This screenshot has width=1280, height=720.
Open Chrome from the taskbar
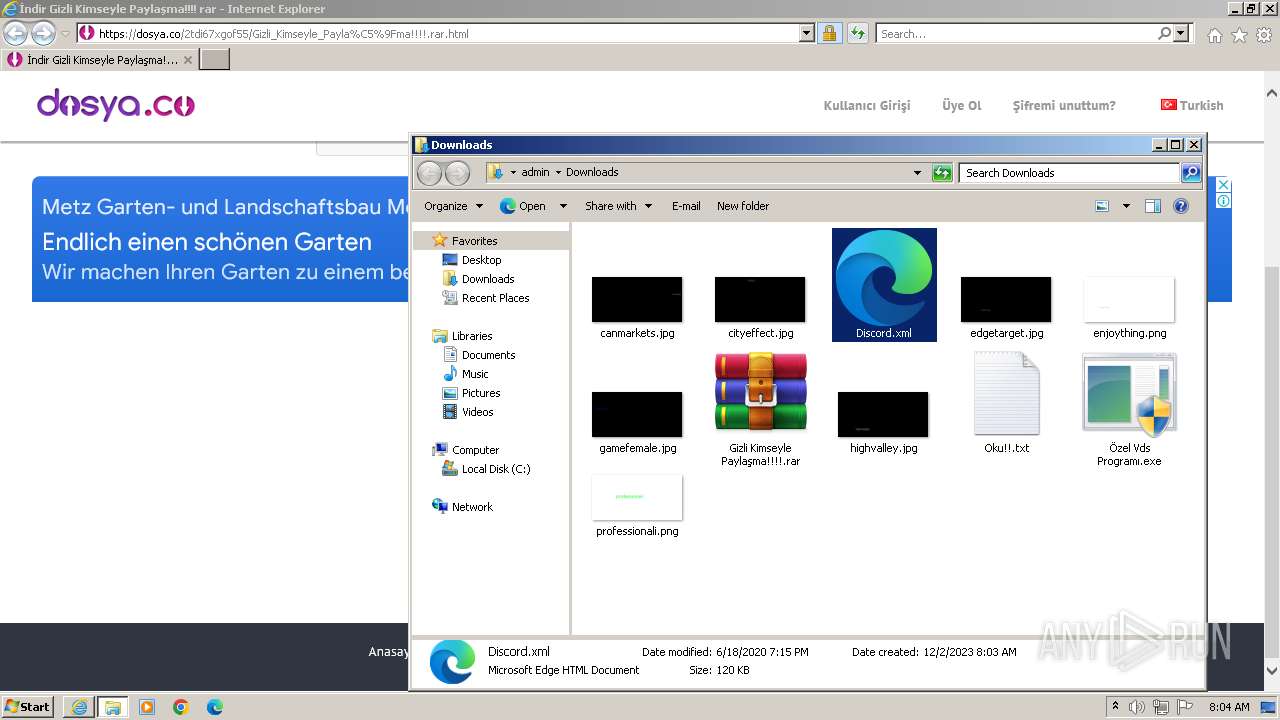(180, 707)
